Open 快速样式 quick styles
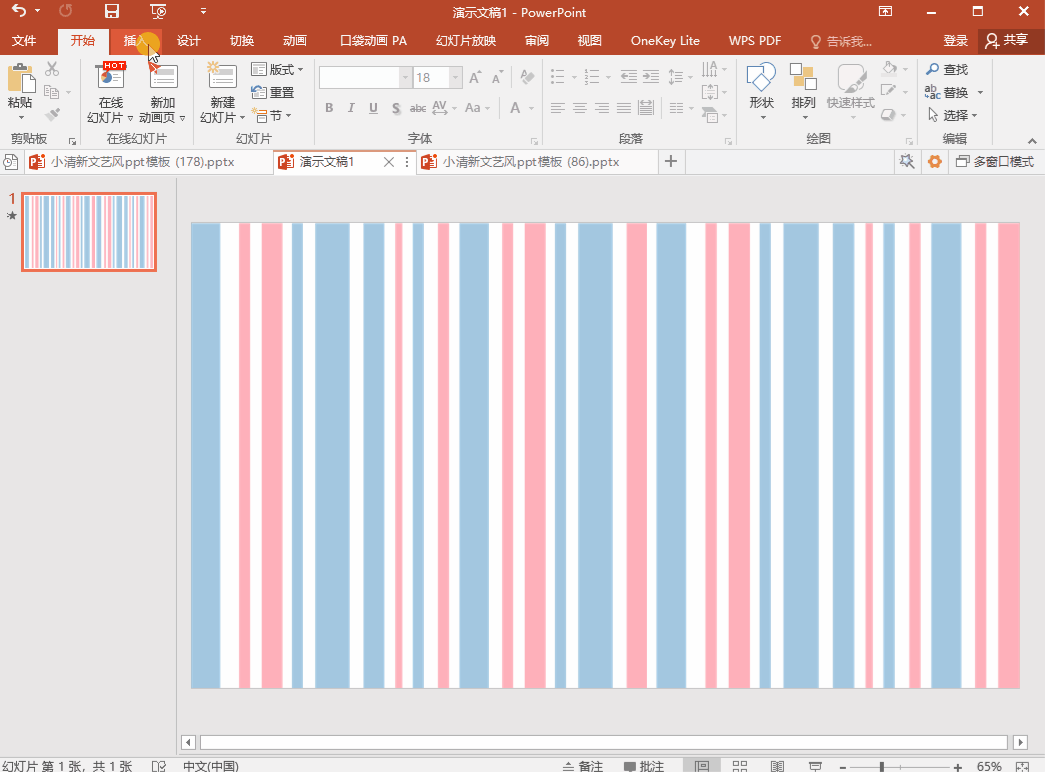This screenshot has height=772, width=1045. pyautogui.click(x=851, y=92)
